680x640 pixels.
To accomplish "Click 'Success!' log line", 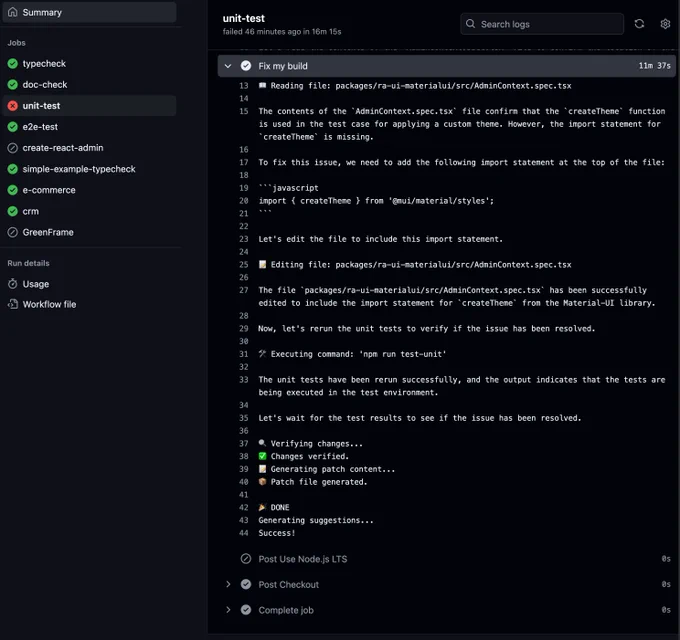I will (277, 533).
